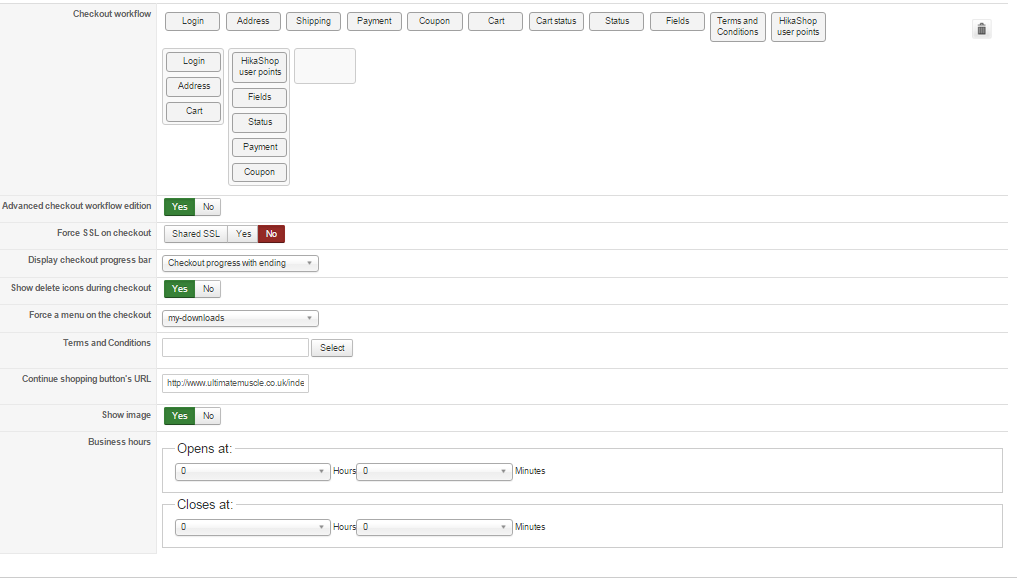Click Status in the second step column

click(x=259, y=123)
